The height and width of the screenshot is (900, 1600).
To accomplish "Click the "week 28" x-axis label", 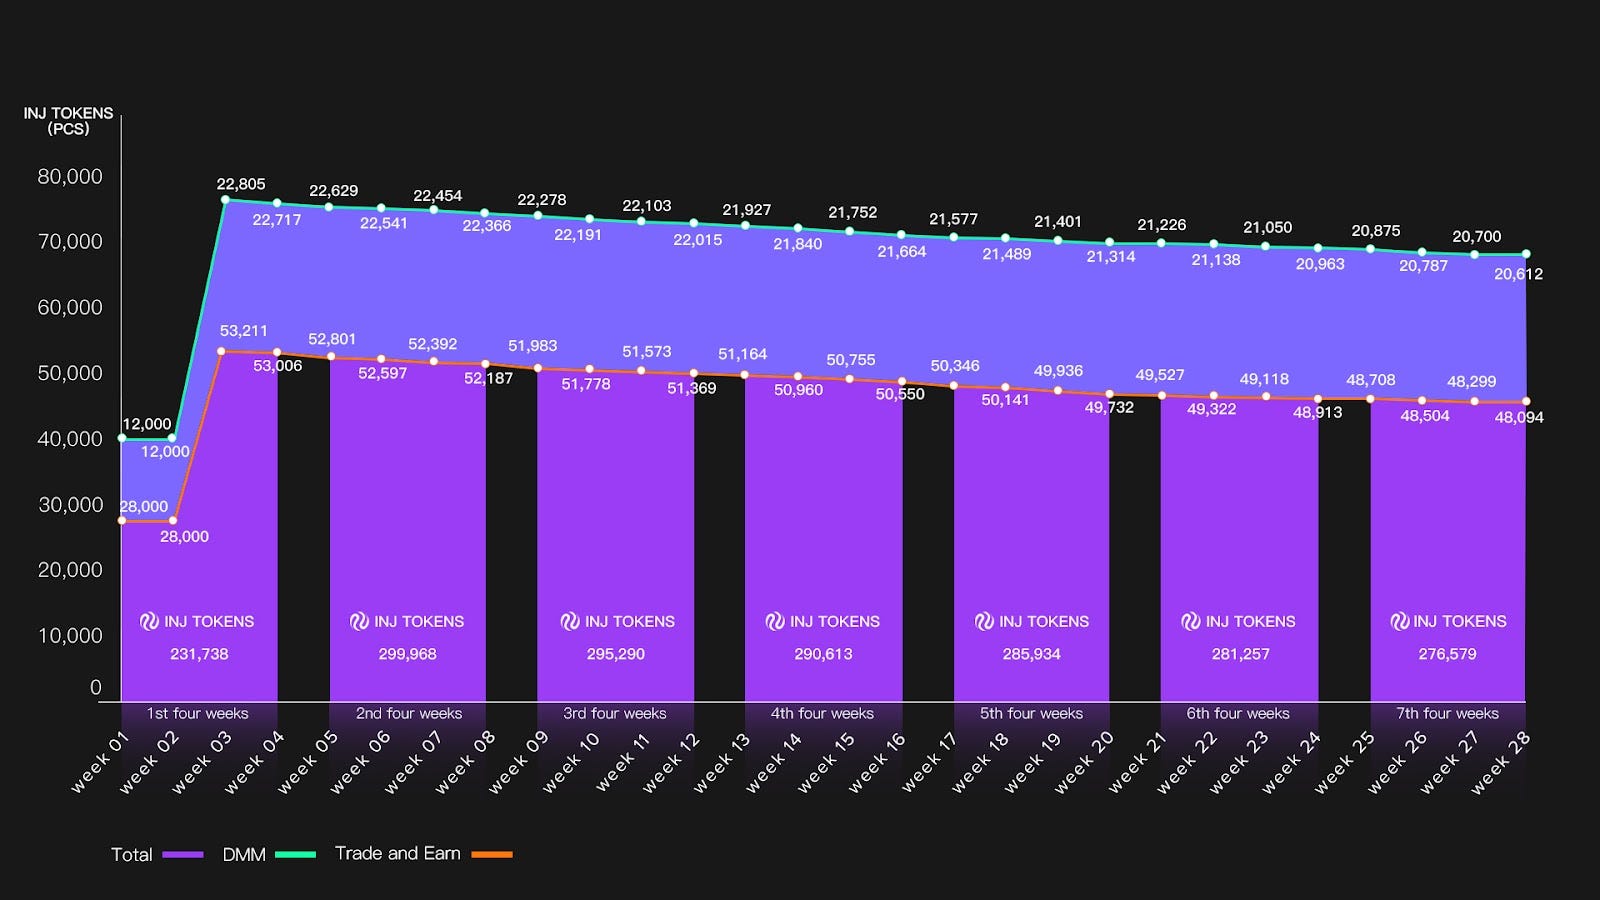I will pyautogui.click(x=1500, y=763).
